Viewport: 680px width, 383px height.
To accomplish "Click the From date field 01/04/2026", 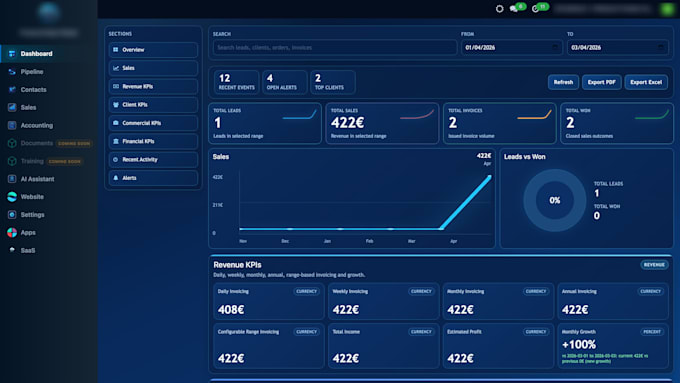I will [511, 47].
